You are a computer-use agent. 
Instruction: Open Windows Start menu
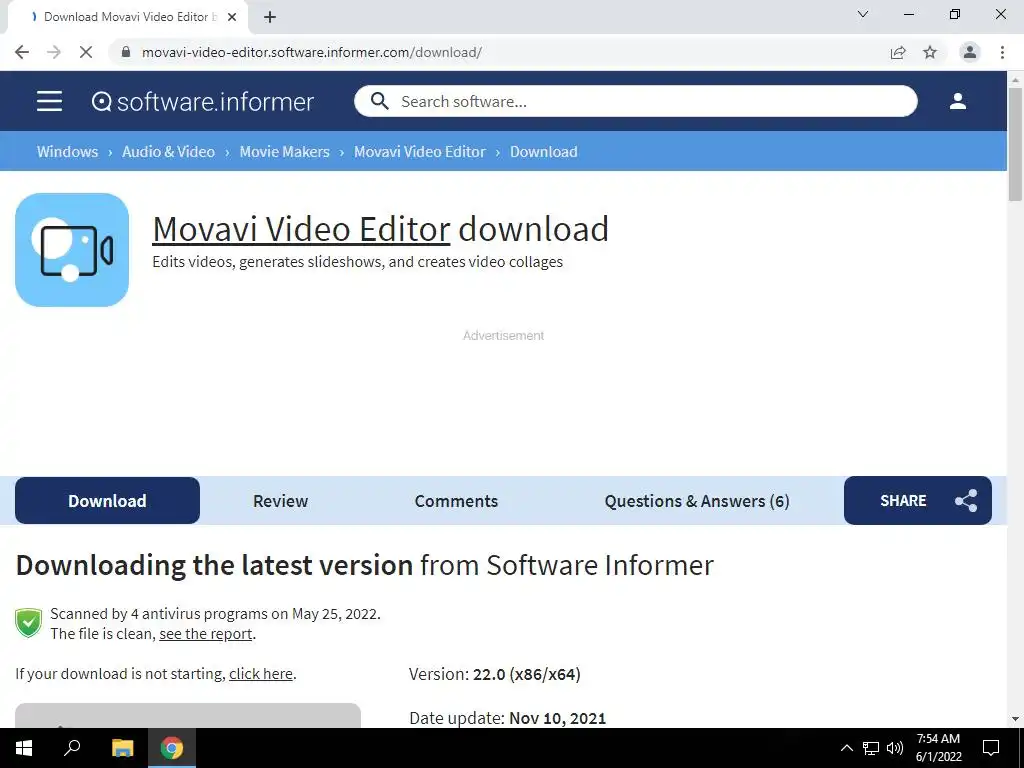[24, 748]
